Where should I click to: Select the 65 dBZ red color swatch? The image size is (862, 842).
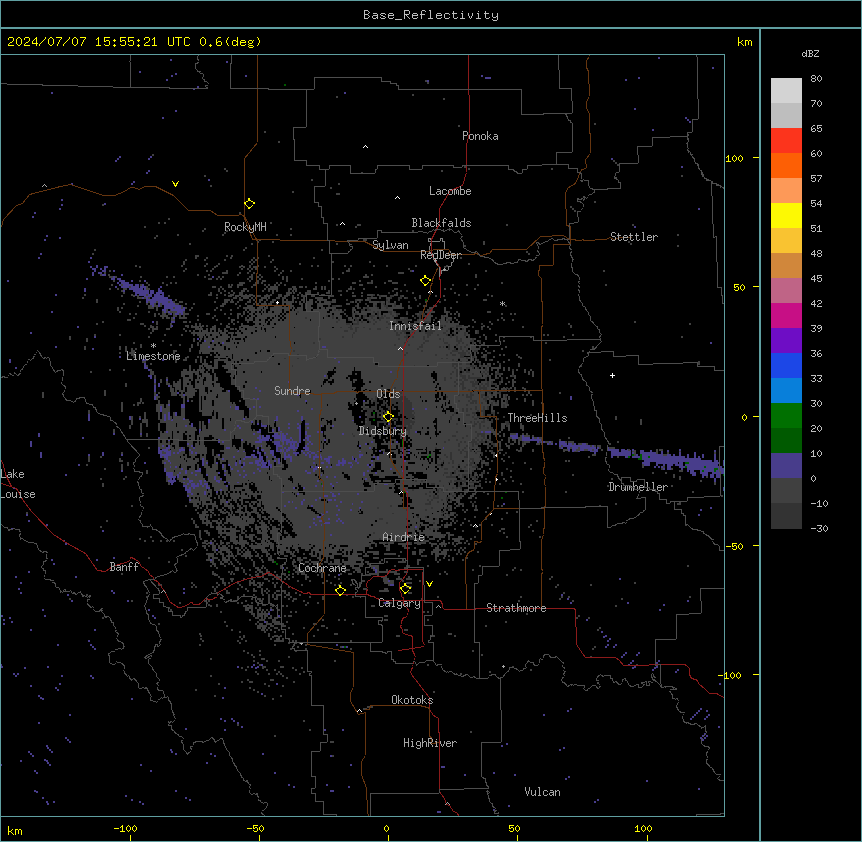(786, 140)
